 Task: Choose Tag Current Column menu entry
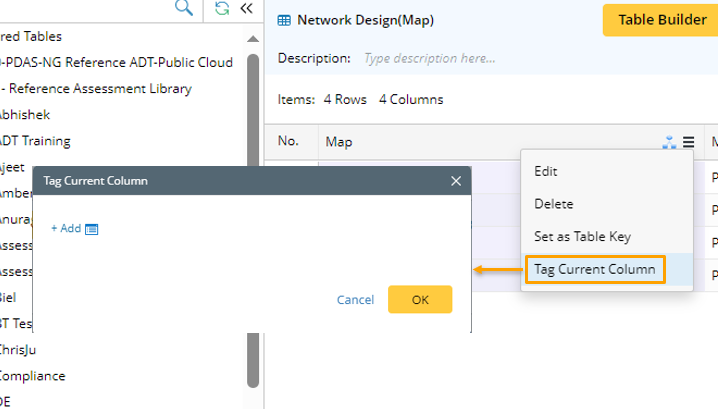tap(595, 269)
